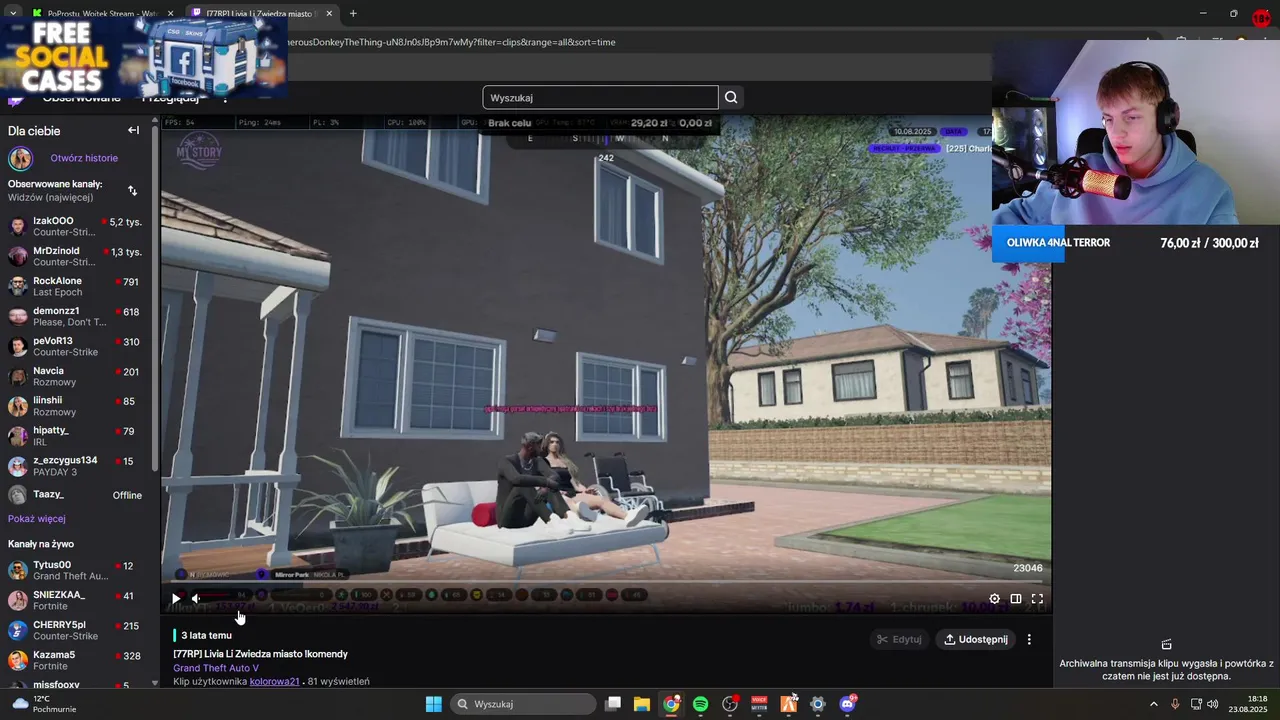Enter fullscreen in the video player
The image size is (1280, 720).
click(1037, 599)
